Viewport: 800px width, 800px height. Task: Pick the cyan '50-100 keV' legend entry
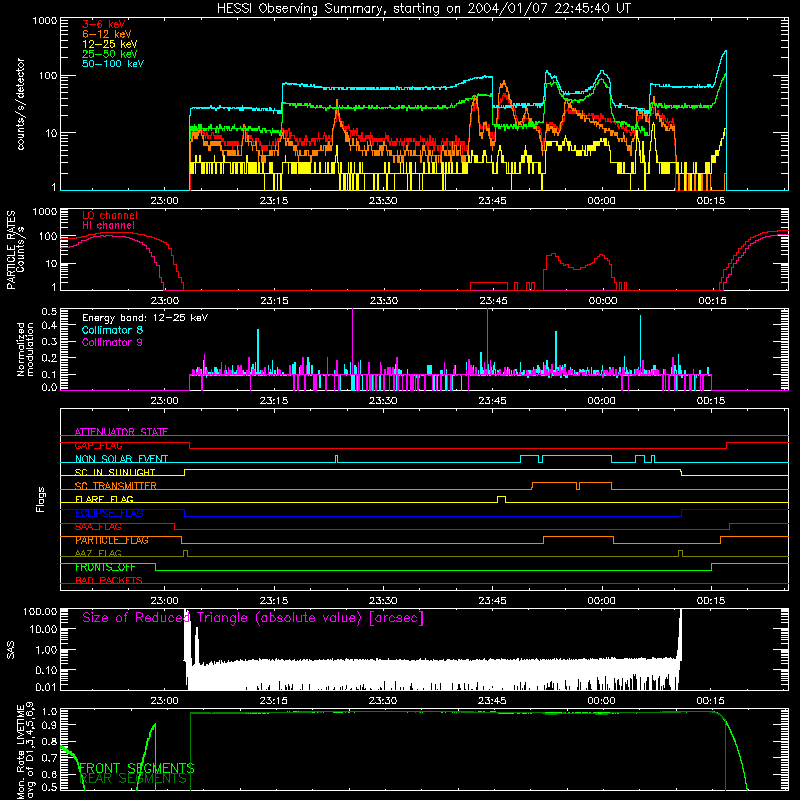[113, 64]
